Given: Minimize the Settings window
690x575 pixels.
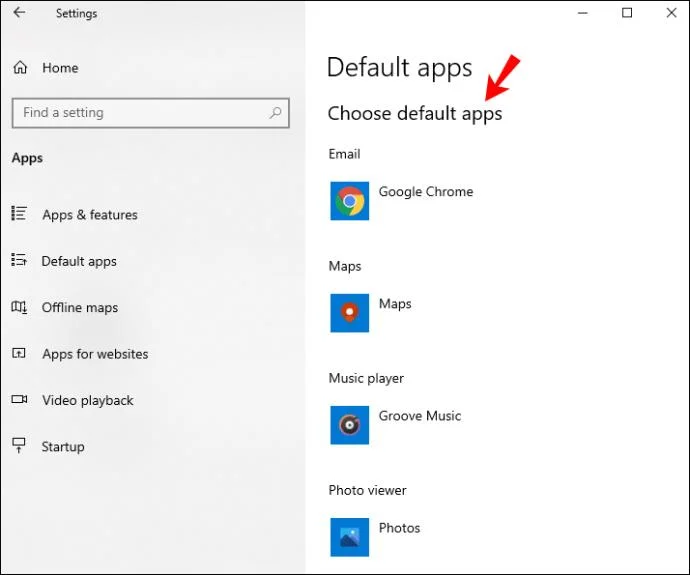Looking at the screenshot, I should [583, 13].
